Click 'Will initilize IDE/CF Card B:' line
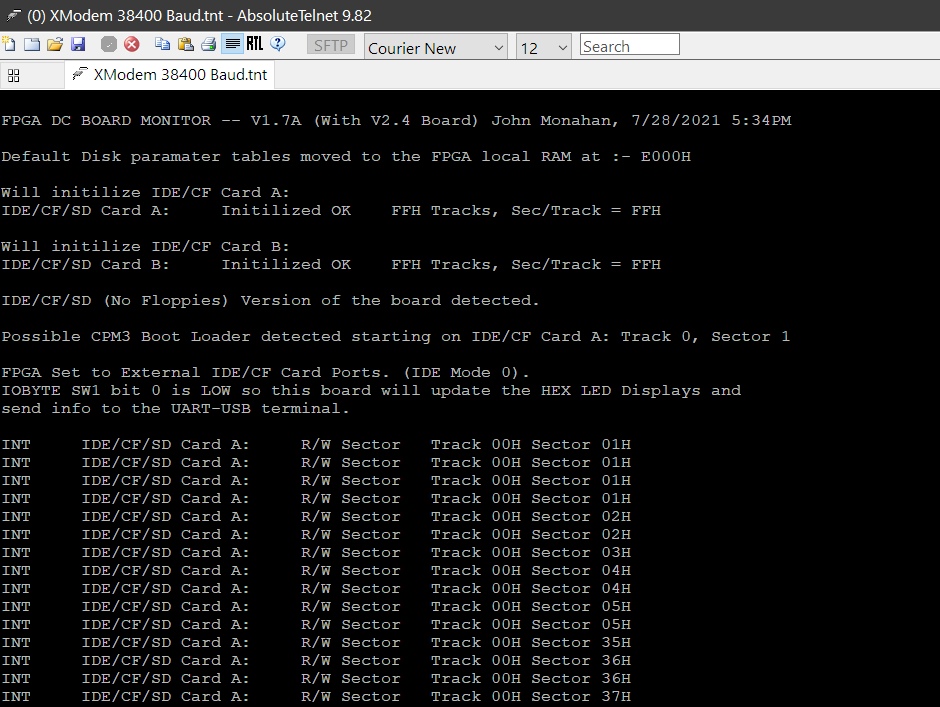Screen dimensions: 940x707 [x=145, y=246]
